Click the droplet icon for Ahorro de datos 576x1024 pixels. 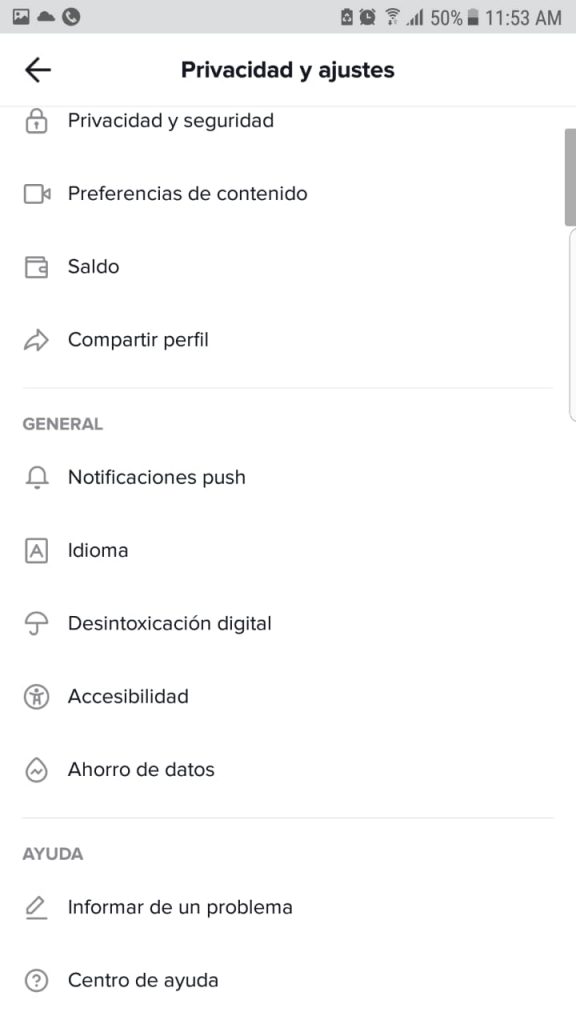[36, 770]
